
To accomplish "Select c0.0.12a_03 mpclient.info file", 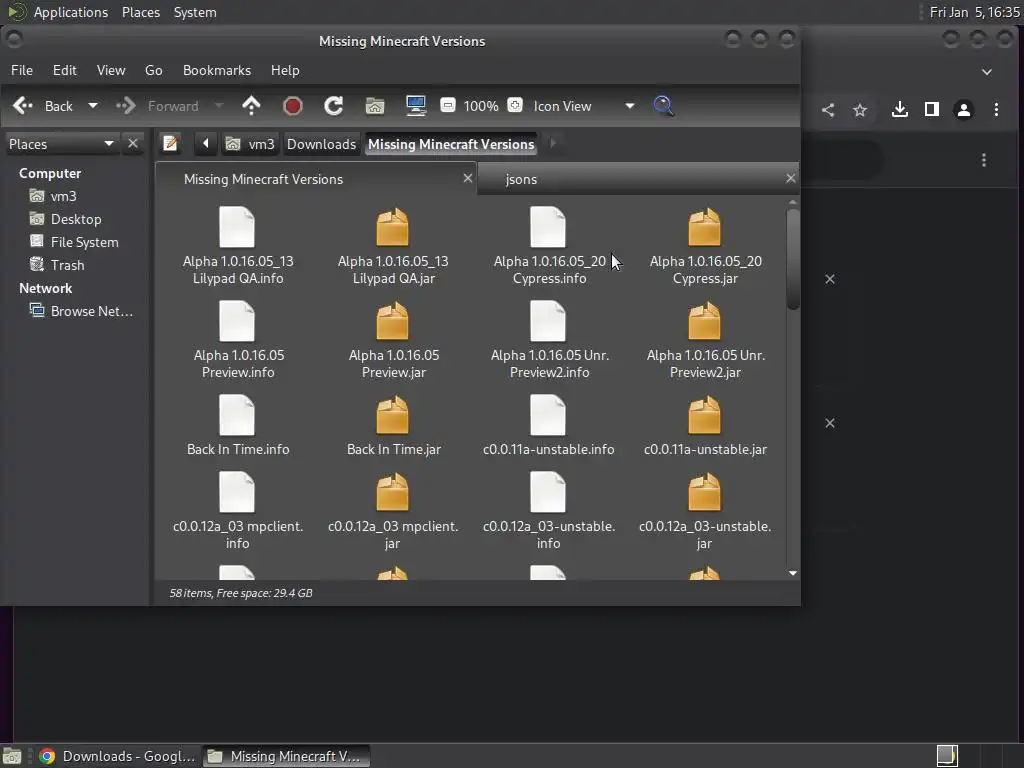I will coord(238,511).
